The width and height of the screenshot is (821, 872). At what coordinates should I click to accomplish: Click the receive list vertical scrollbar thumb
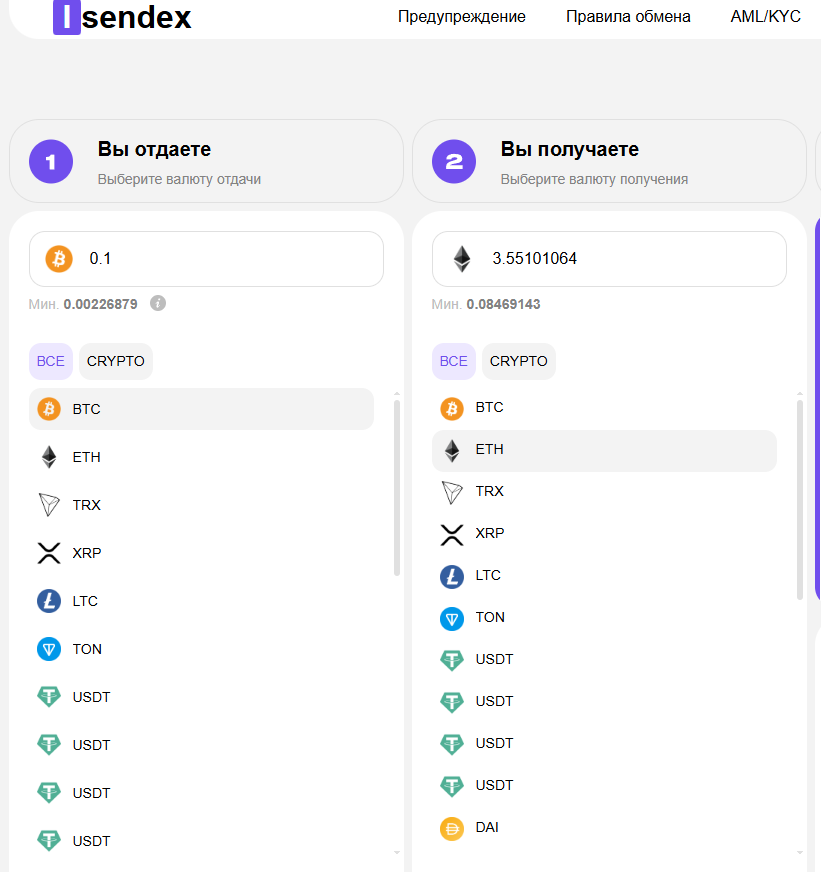800,499
